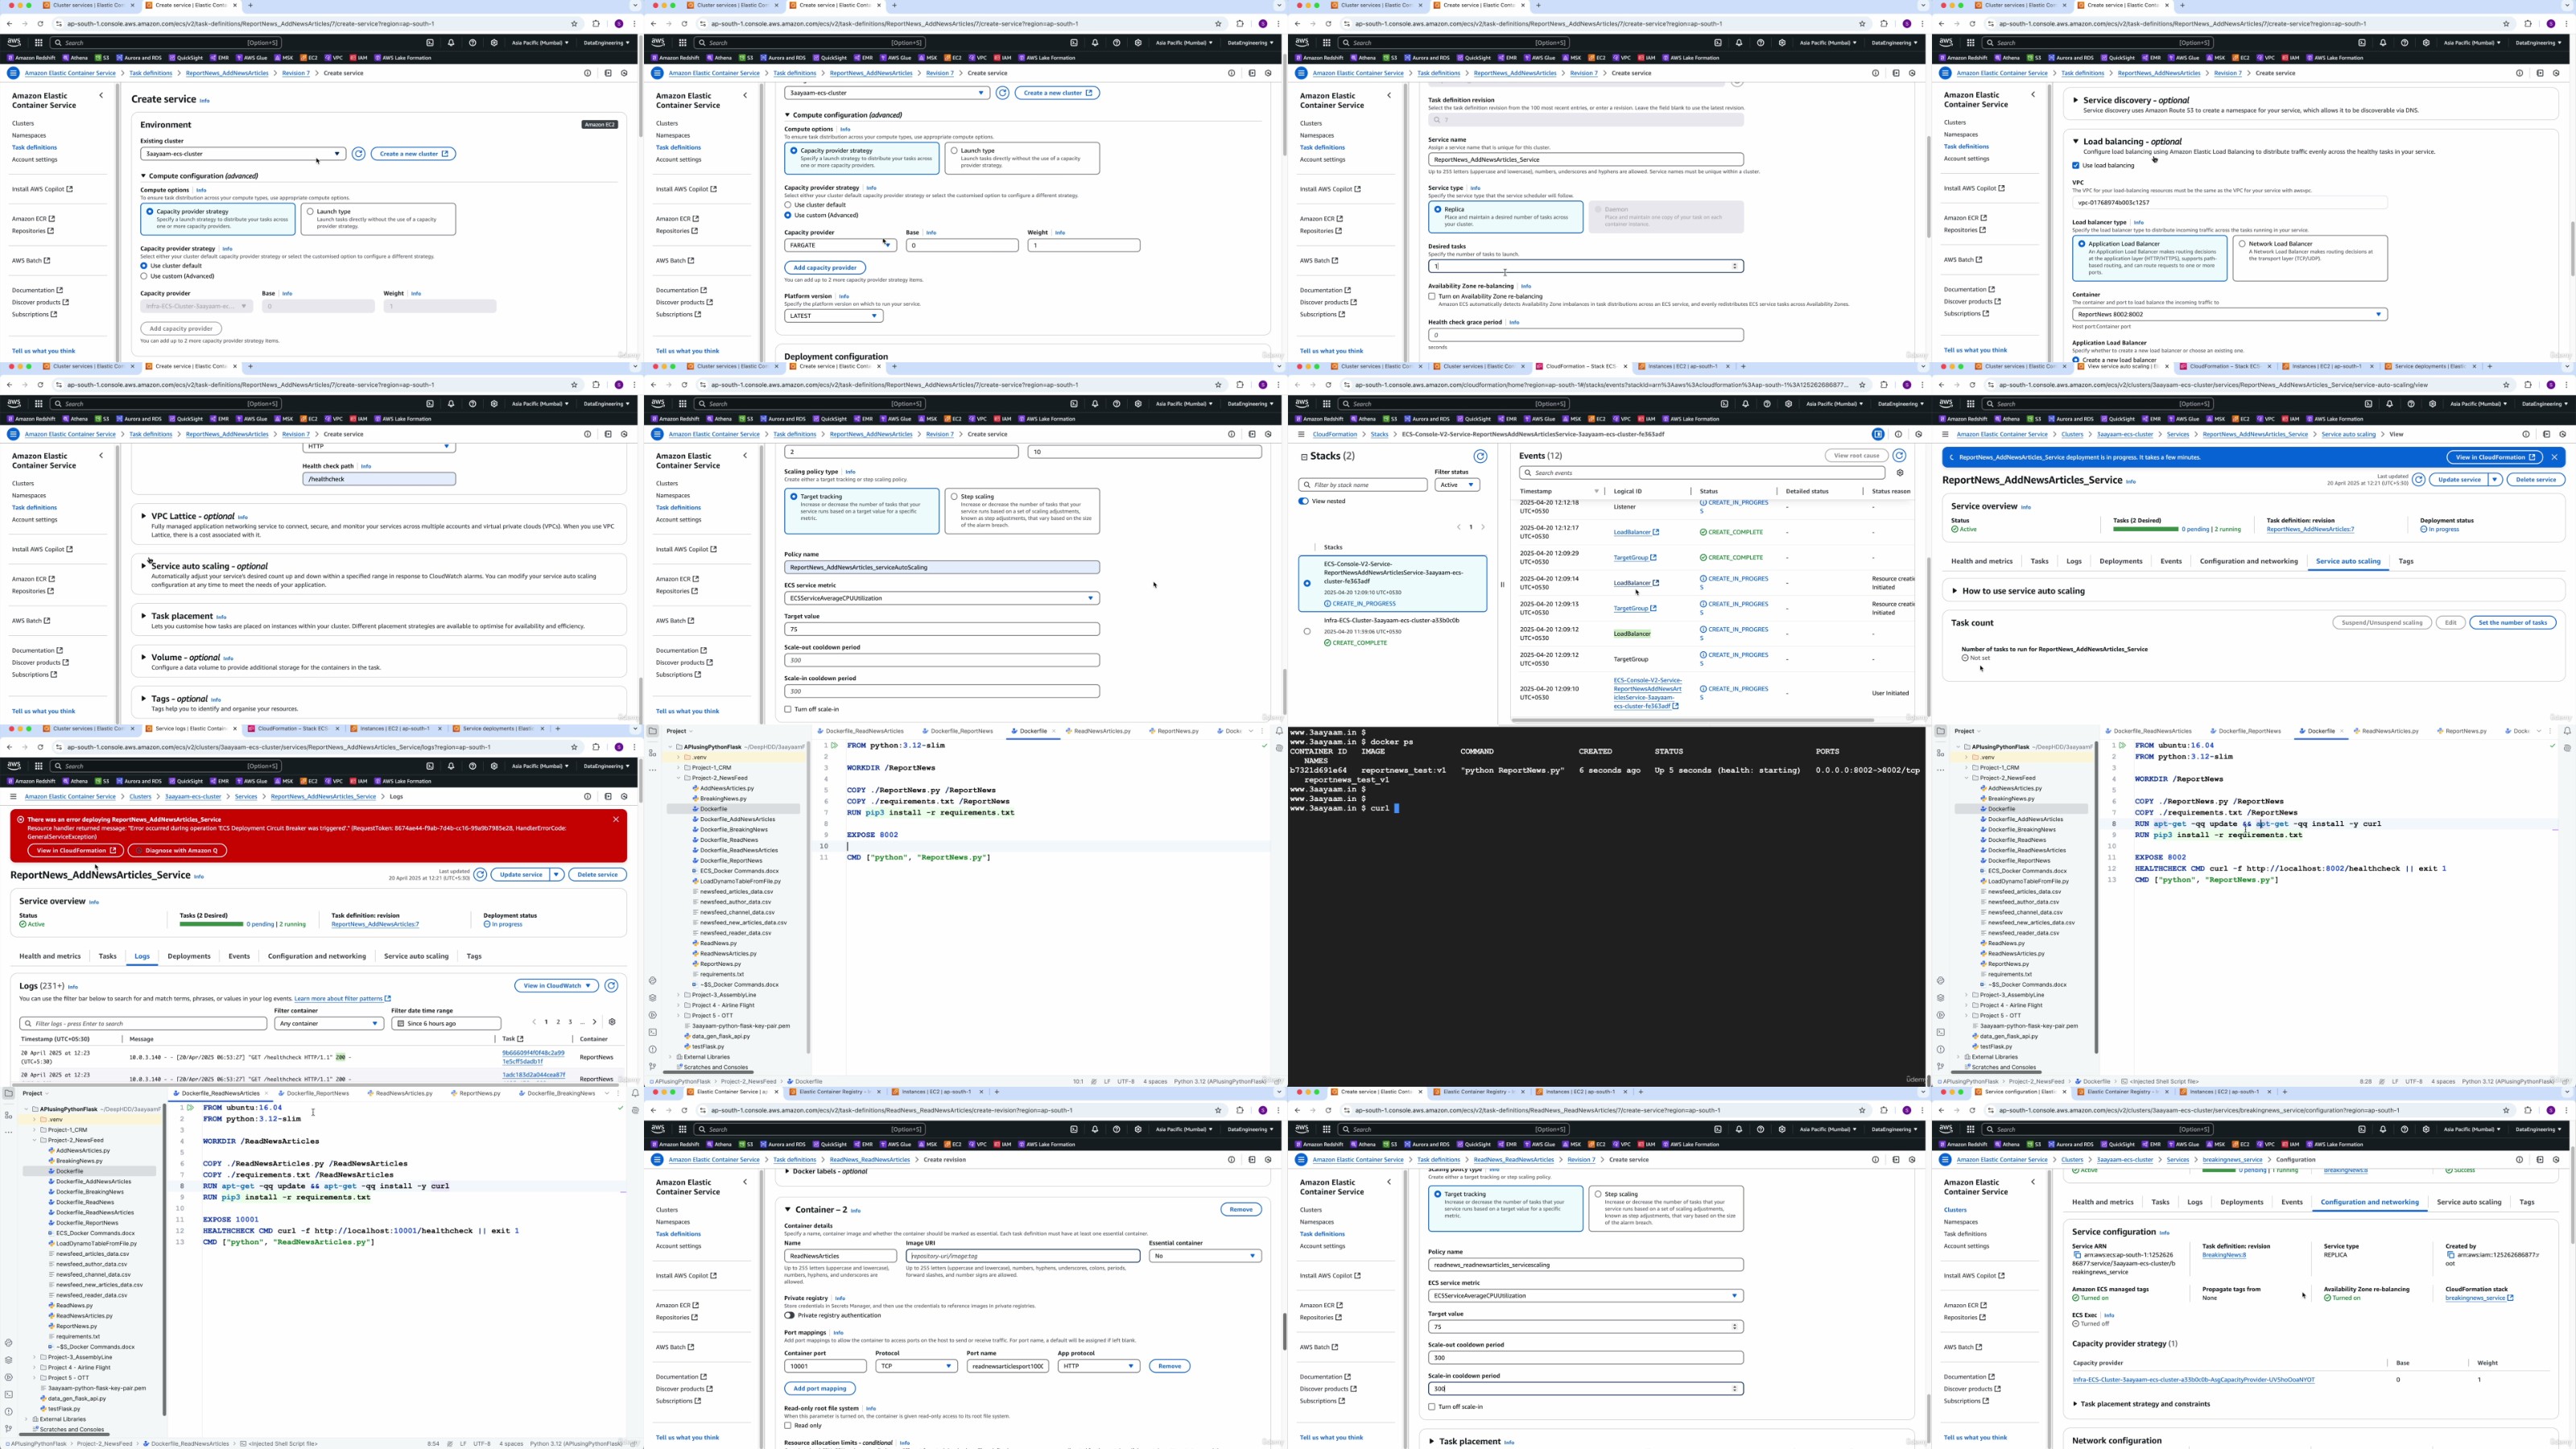
Task: Open help question icon in CloudFormation window
Action: (x=1767, y=404)
